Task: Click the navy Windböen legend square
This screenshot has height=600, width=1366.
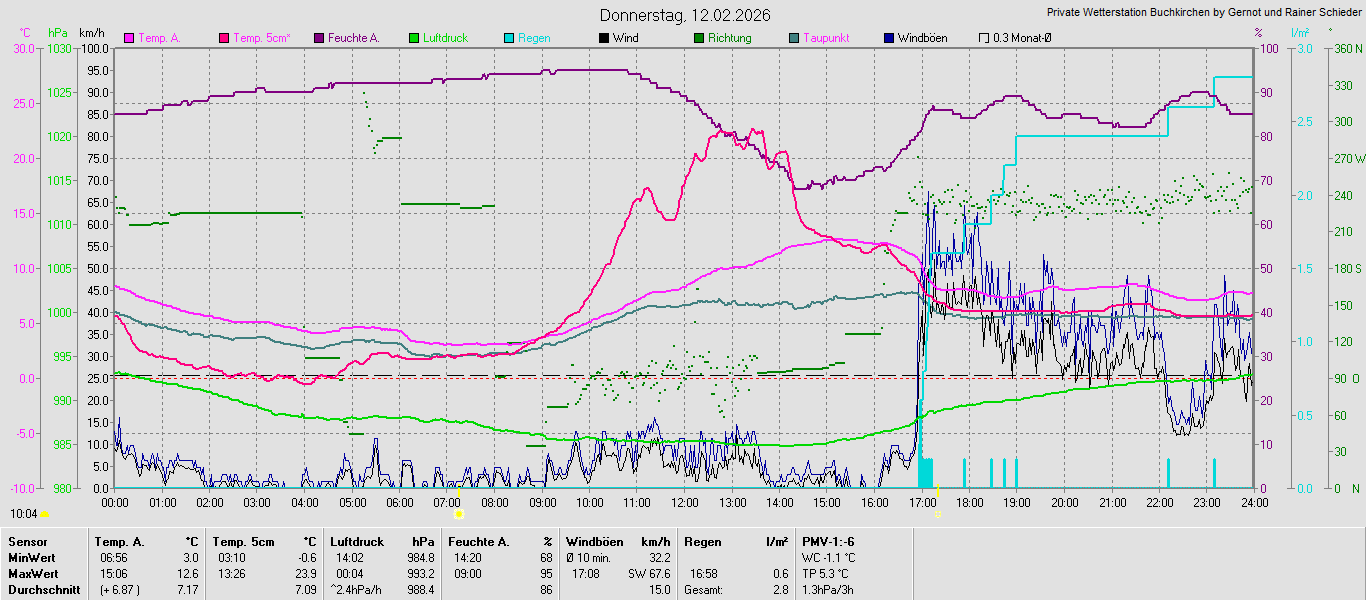Action: click(888, 38)
